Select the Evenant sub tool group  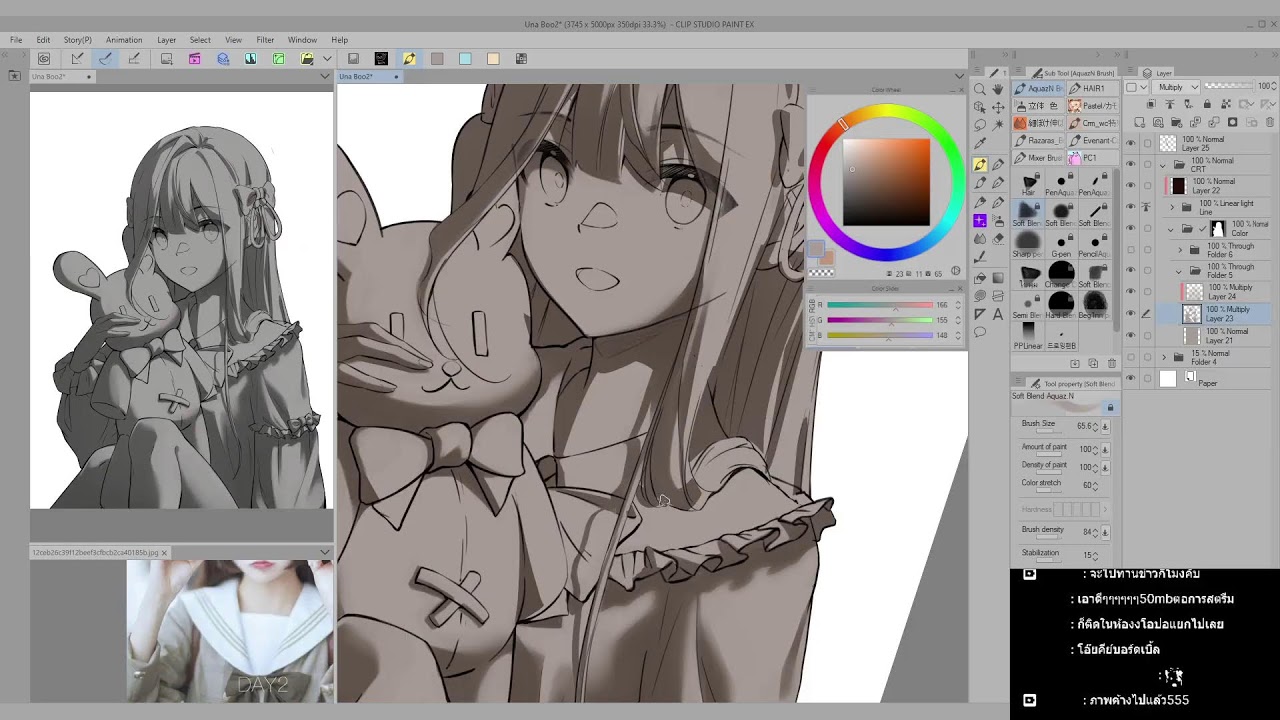pyautogui.click(x=1092, y=141)
